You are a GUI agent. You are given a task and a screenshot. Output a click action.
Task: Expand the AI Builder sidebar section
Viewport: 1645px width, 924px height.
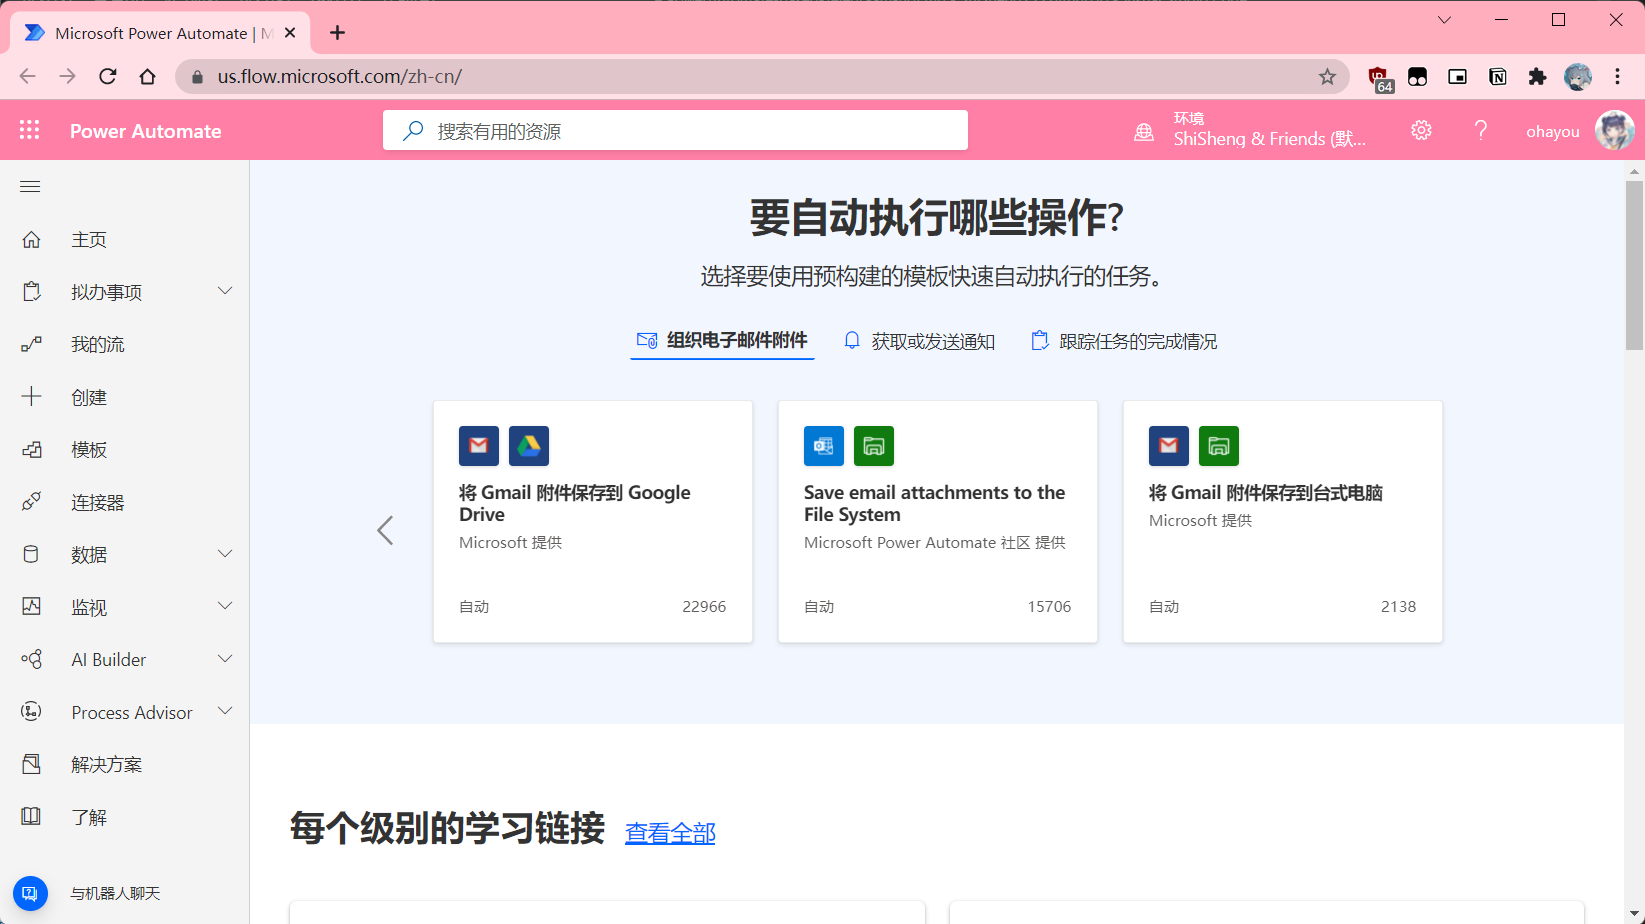[225, 658]
